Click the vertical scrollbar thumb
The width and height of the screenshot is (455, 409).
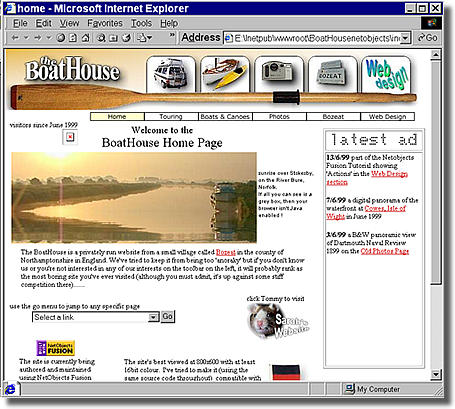point(435,172)
